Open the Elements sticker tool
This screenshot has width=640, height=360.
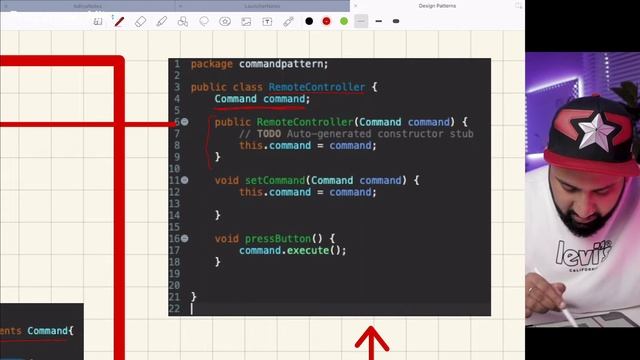[225, 22]
